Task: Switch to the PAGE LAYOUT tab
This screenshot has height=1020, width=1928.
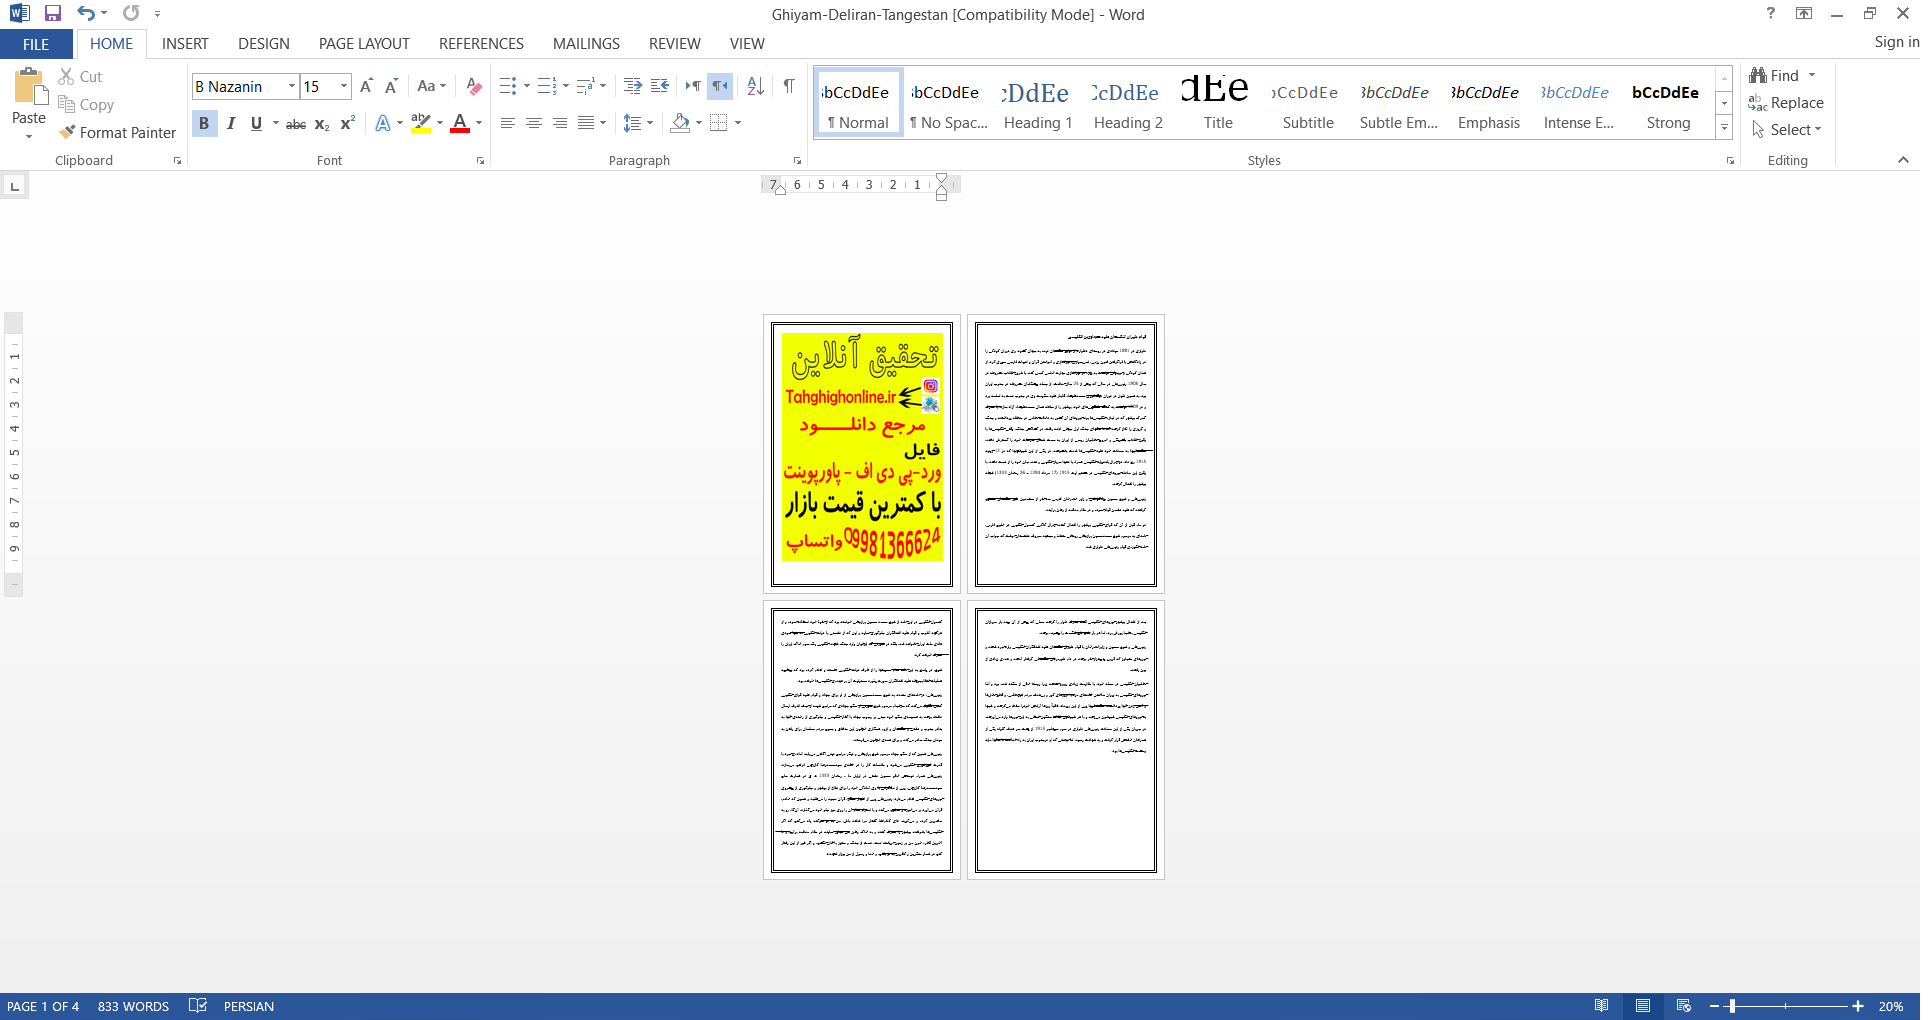Action: [364, 44]
